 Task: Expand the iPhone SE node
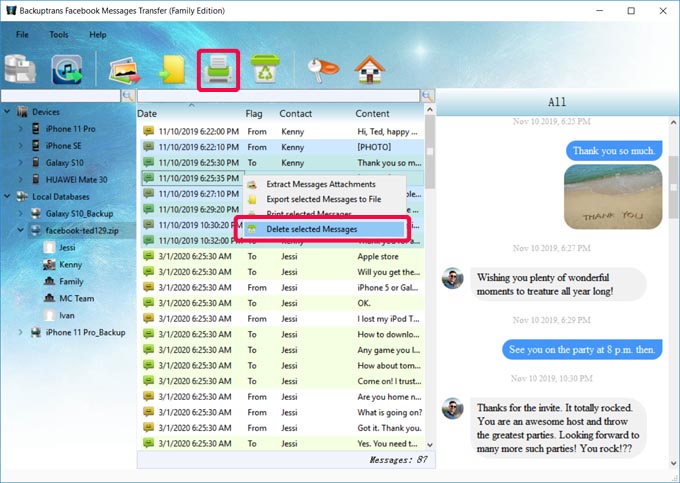20,146
